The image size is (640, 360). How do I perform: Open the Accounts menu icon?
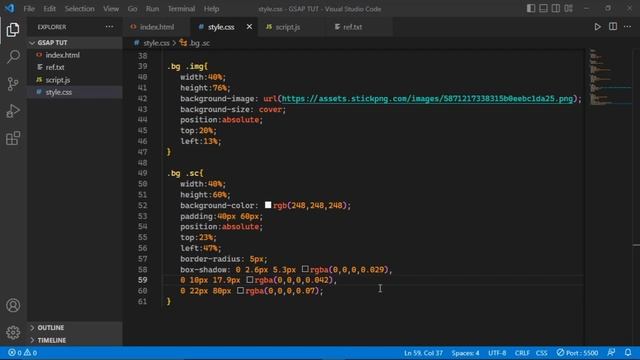(13, 305)
